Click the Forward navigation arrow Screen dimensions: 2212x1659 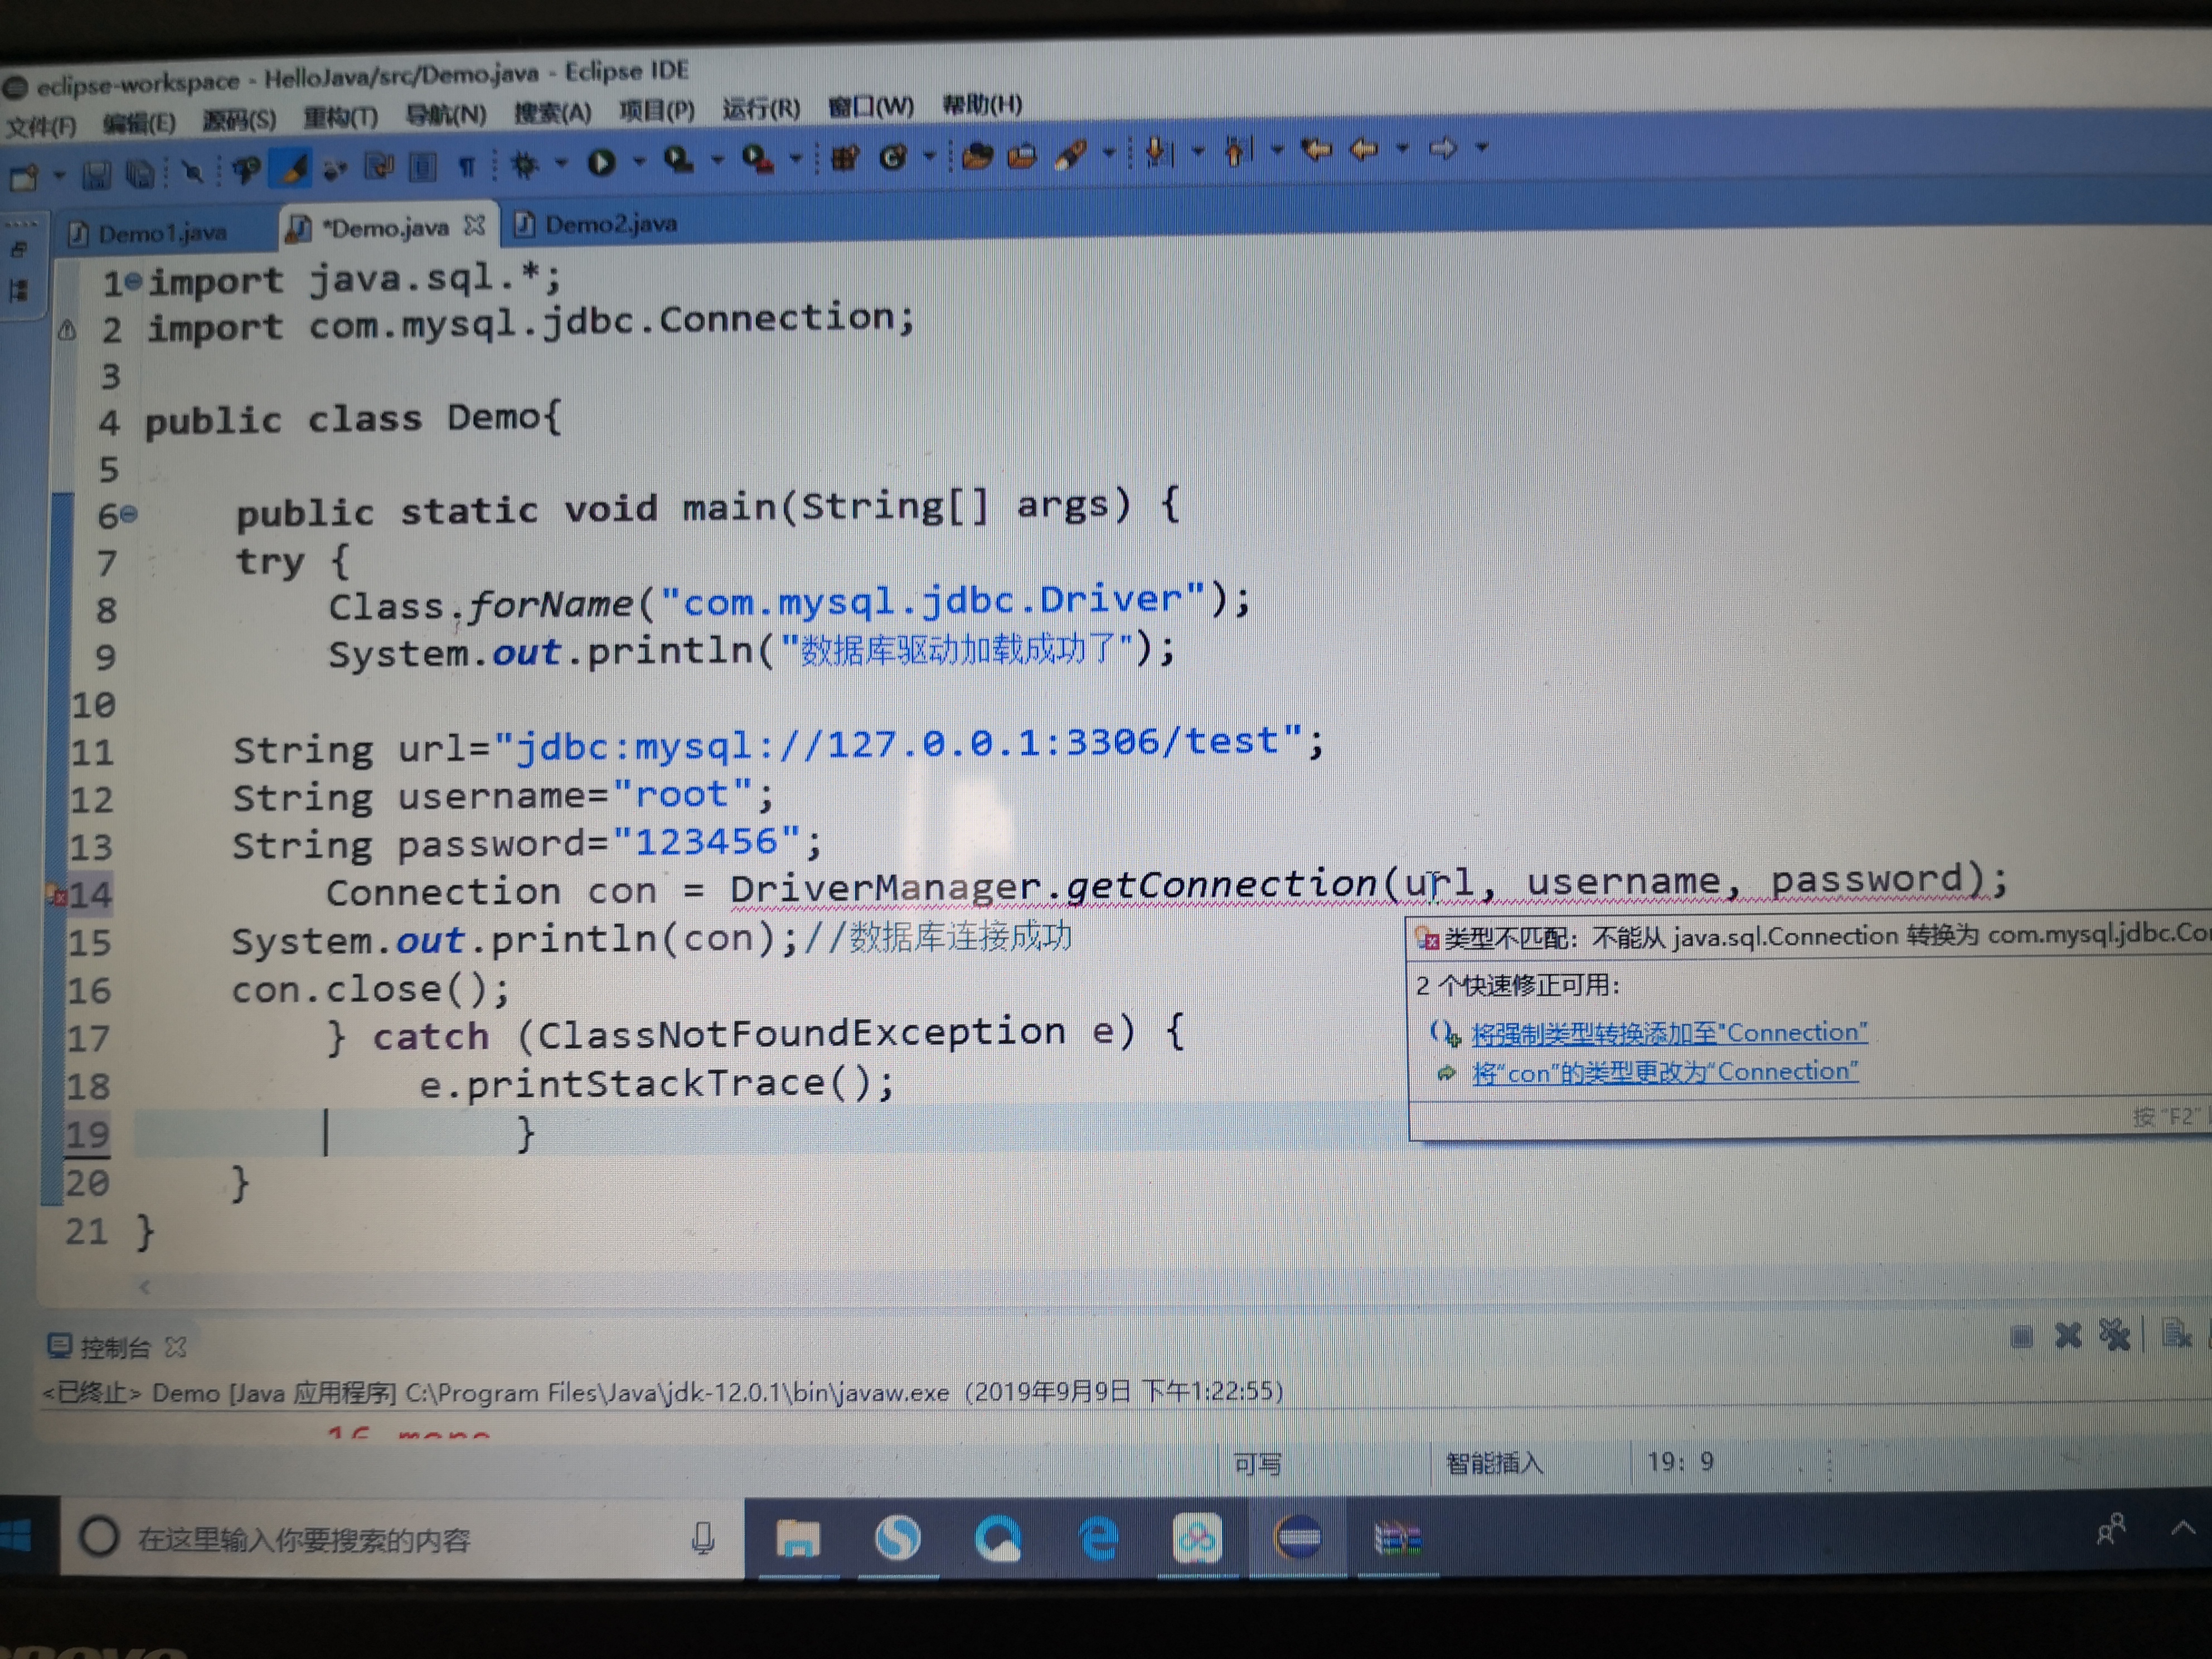1443,149
